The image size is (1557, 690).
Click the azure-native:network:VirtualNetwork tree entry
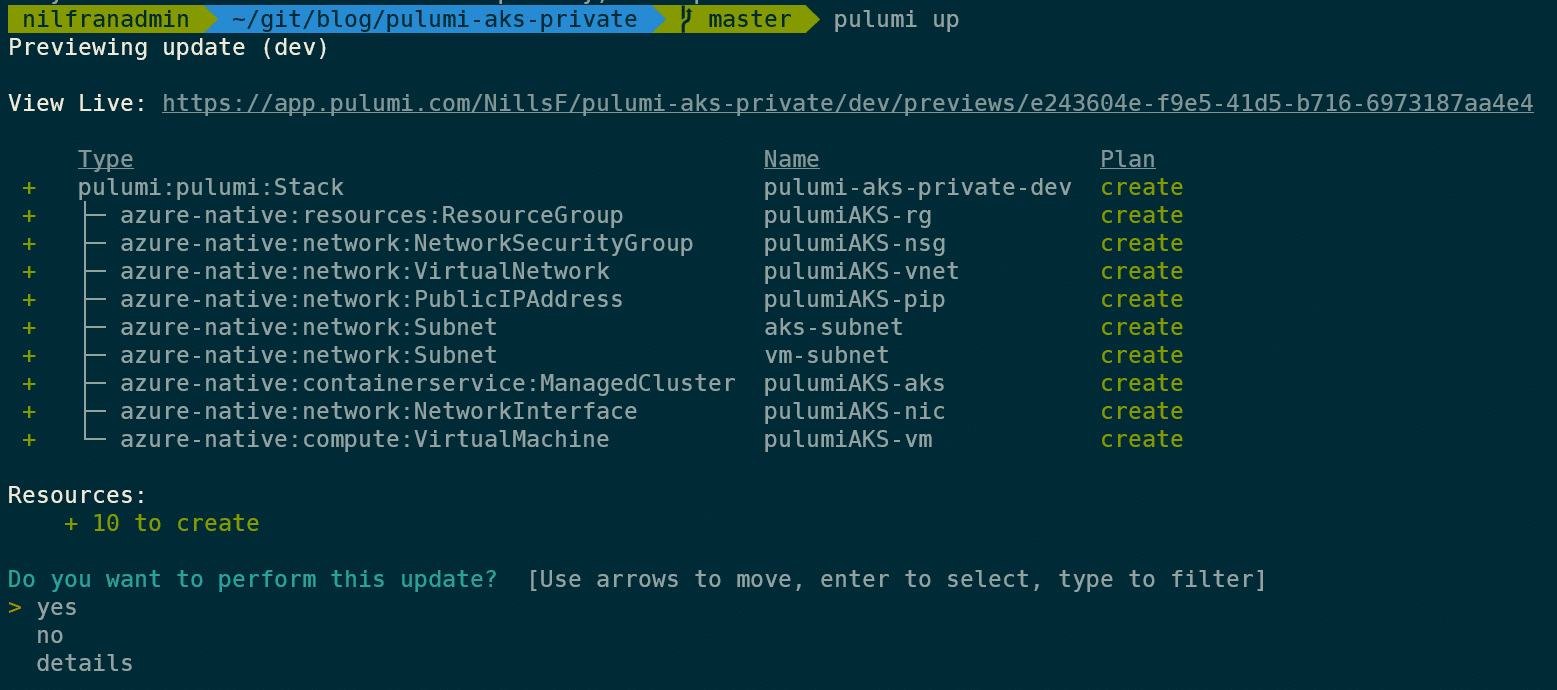tap(365, 271)
